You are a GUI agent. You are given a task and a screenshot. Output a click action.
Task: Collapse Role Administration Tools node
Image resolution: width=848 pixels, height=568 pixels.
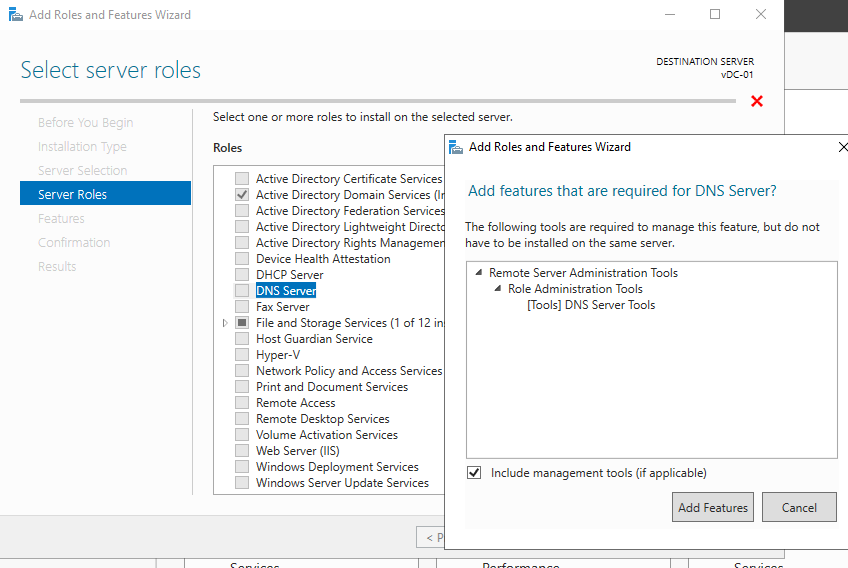498,289
